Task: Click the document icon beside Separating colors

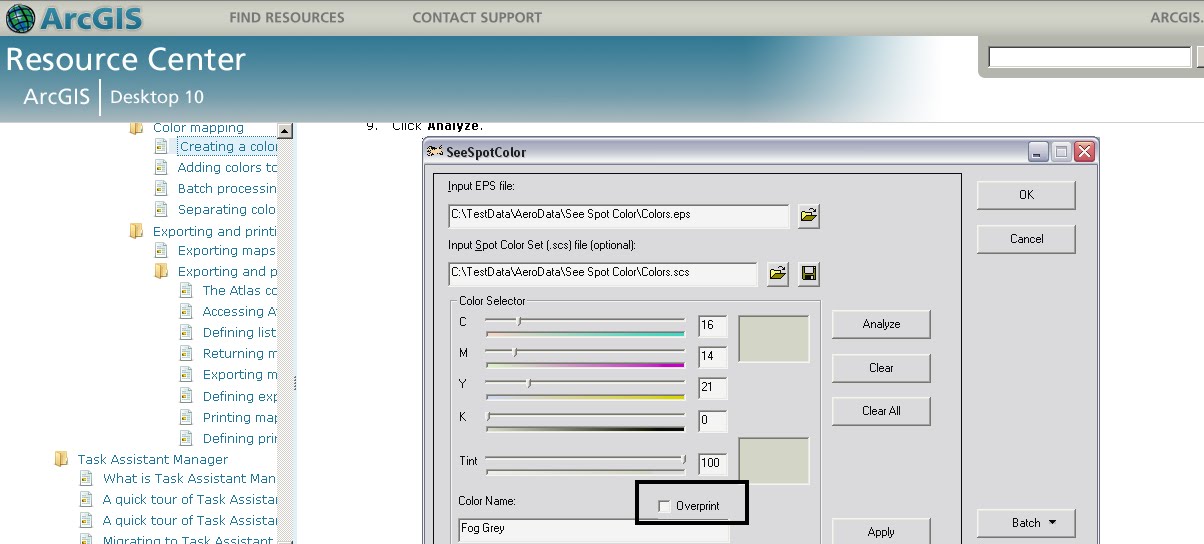Action: pos(161,209)
